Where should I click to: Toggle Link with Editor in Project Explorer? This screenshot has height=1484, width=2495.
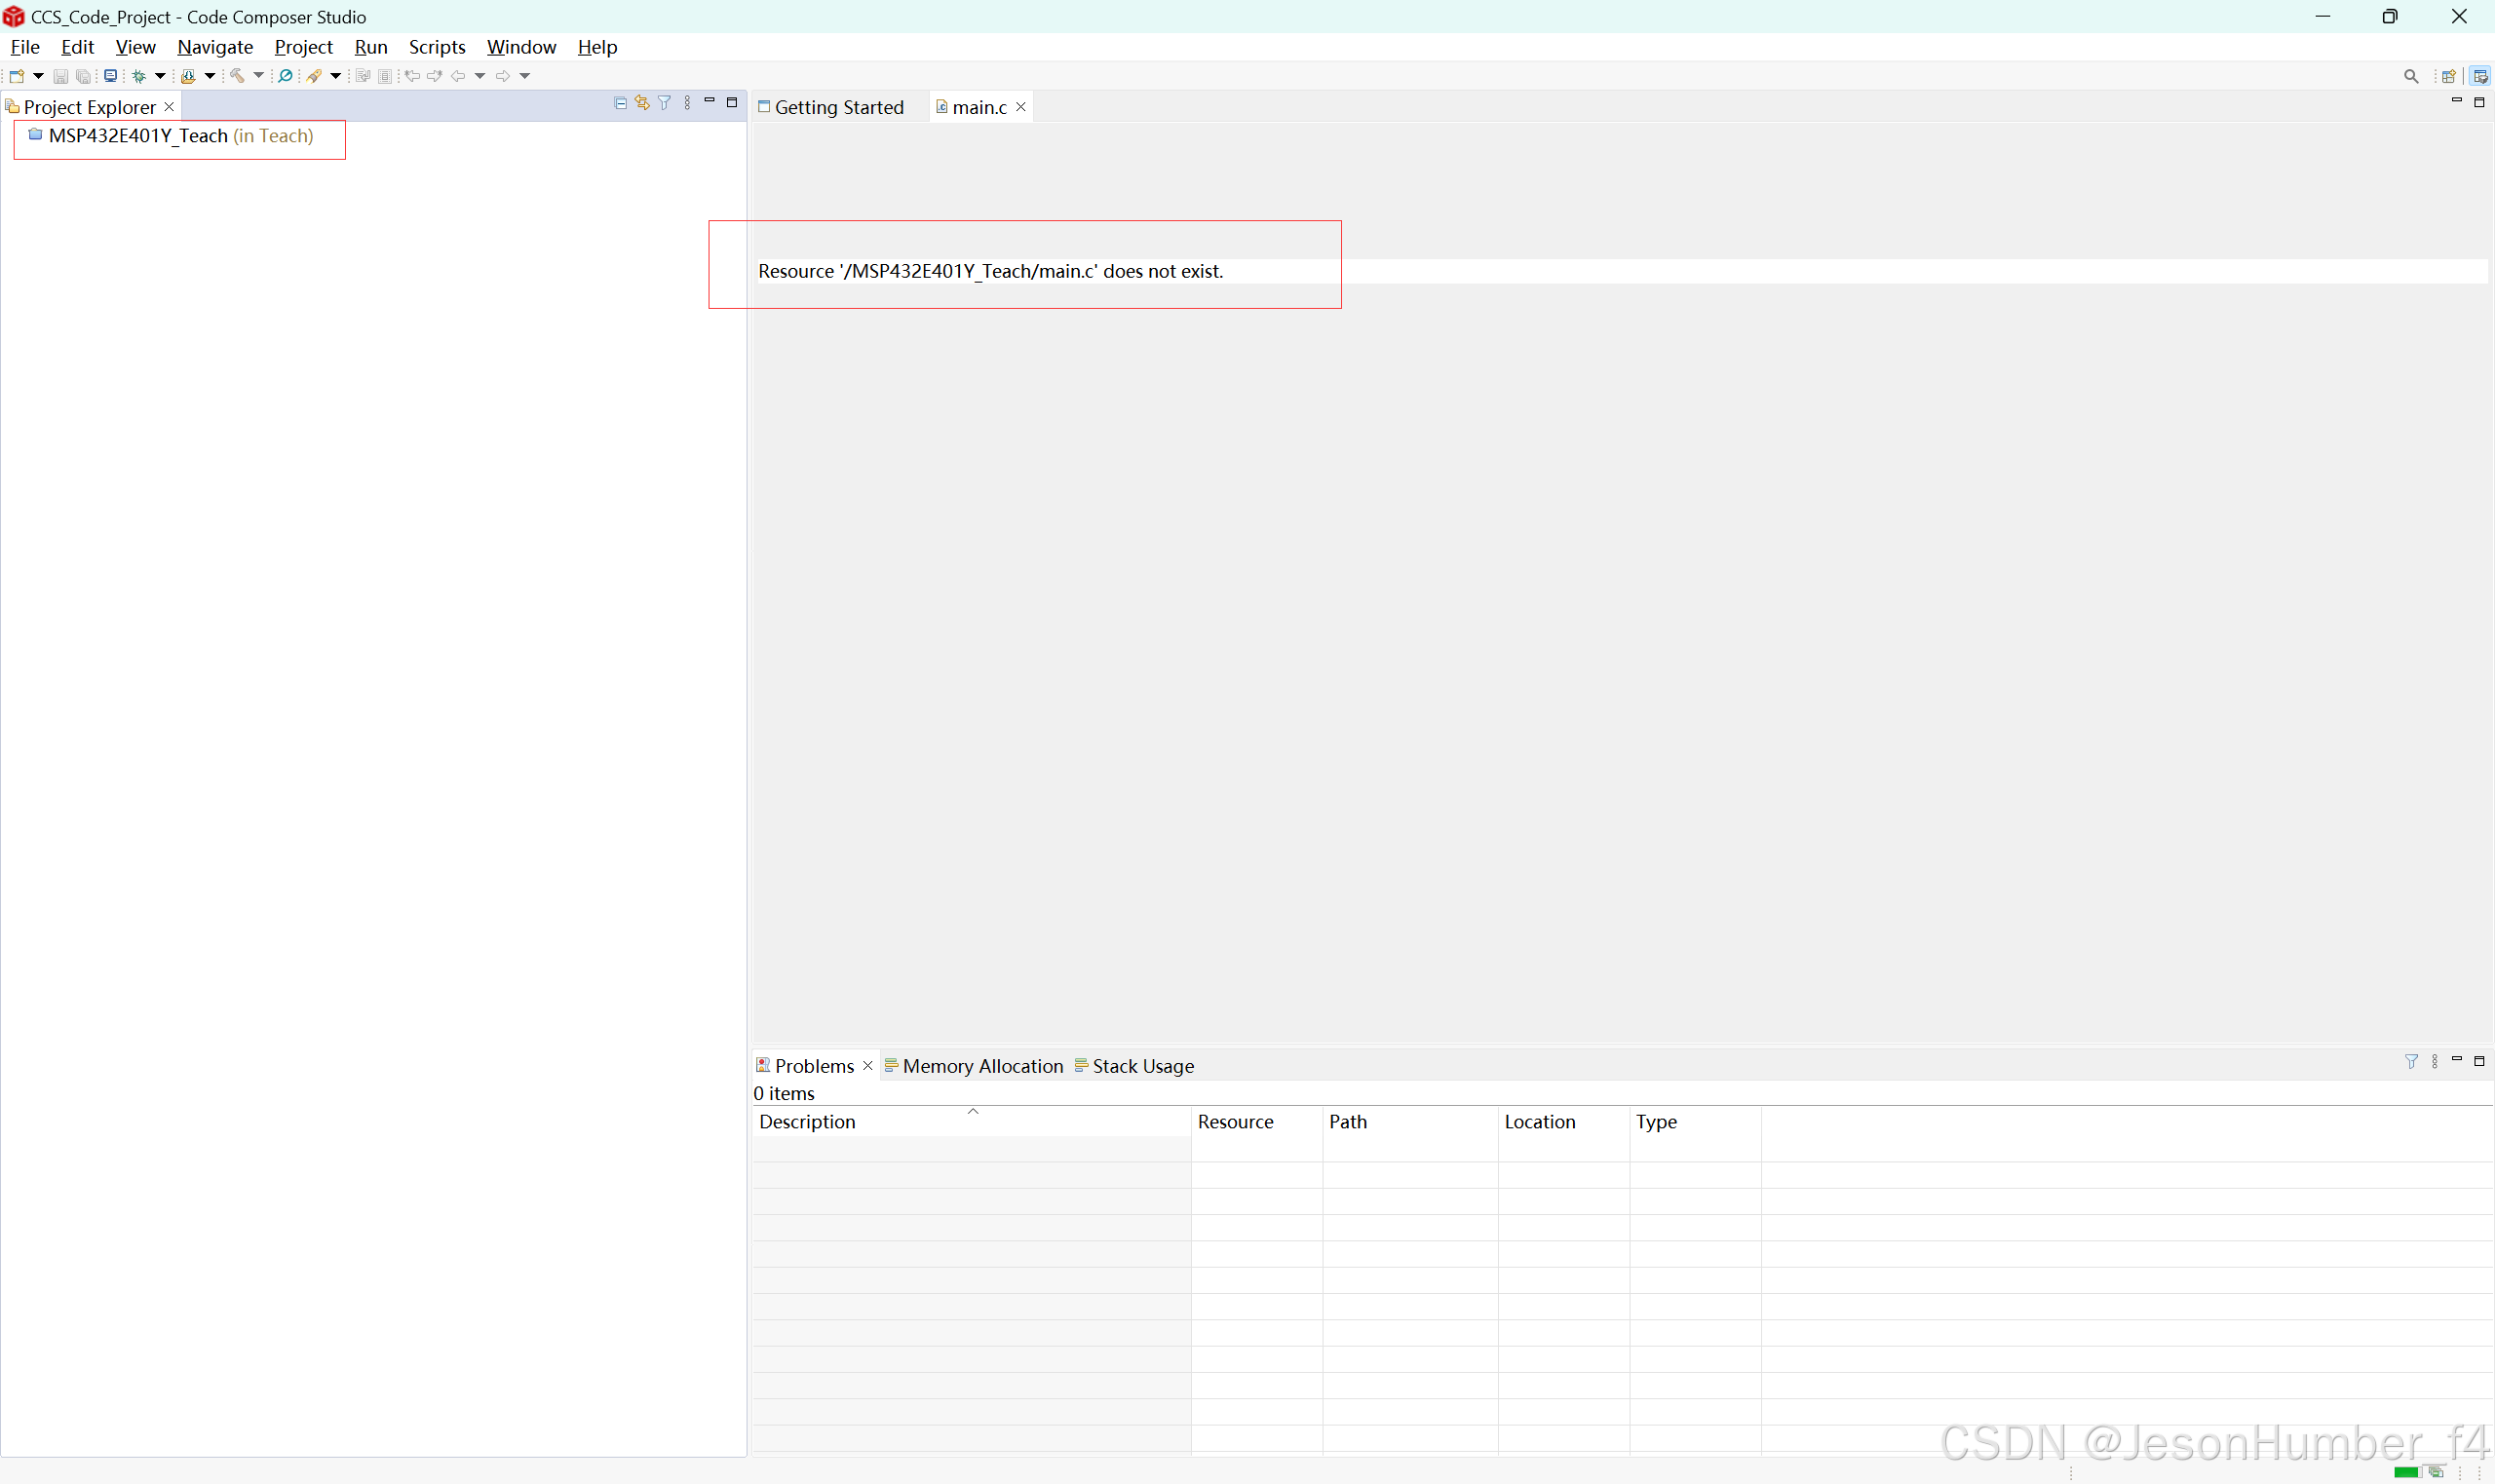click(642, 103)
